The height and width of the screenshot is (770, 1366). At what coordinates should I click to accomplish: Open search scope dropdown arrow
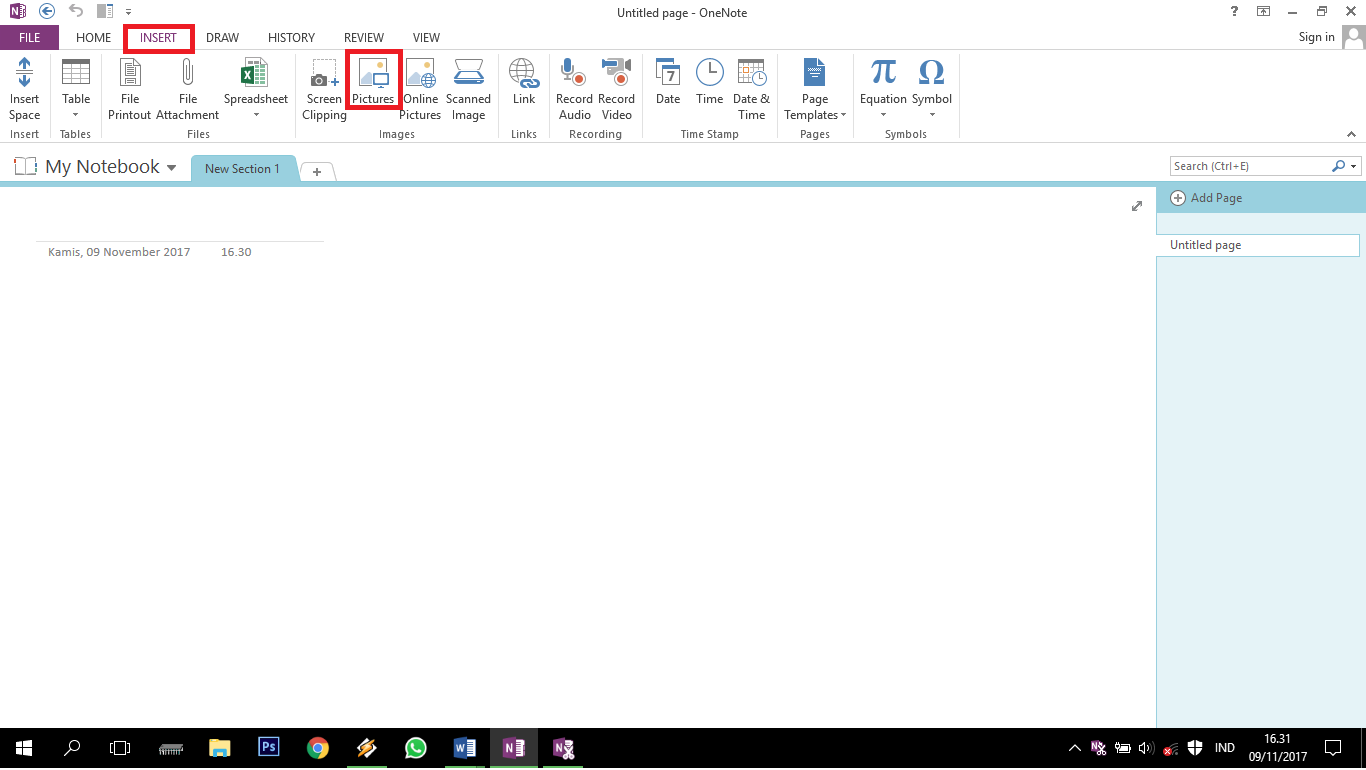pos(1354,166)
